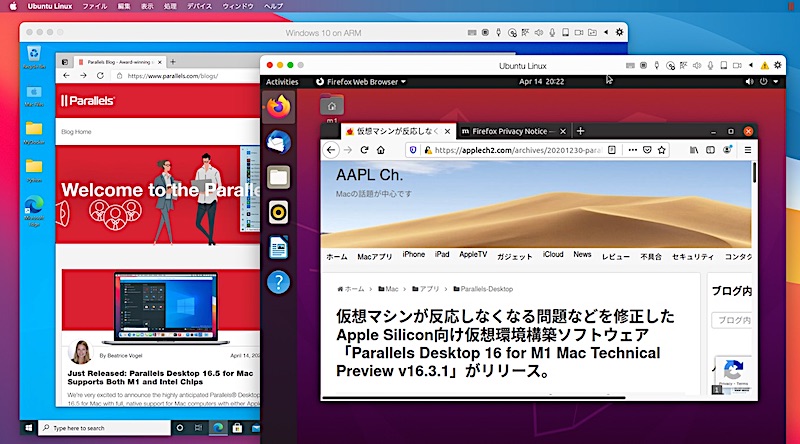Open the Firefox hamburger menu
The height and width of the screenshot is (444, 800).
(748, 150)
